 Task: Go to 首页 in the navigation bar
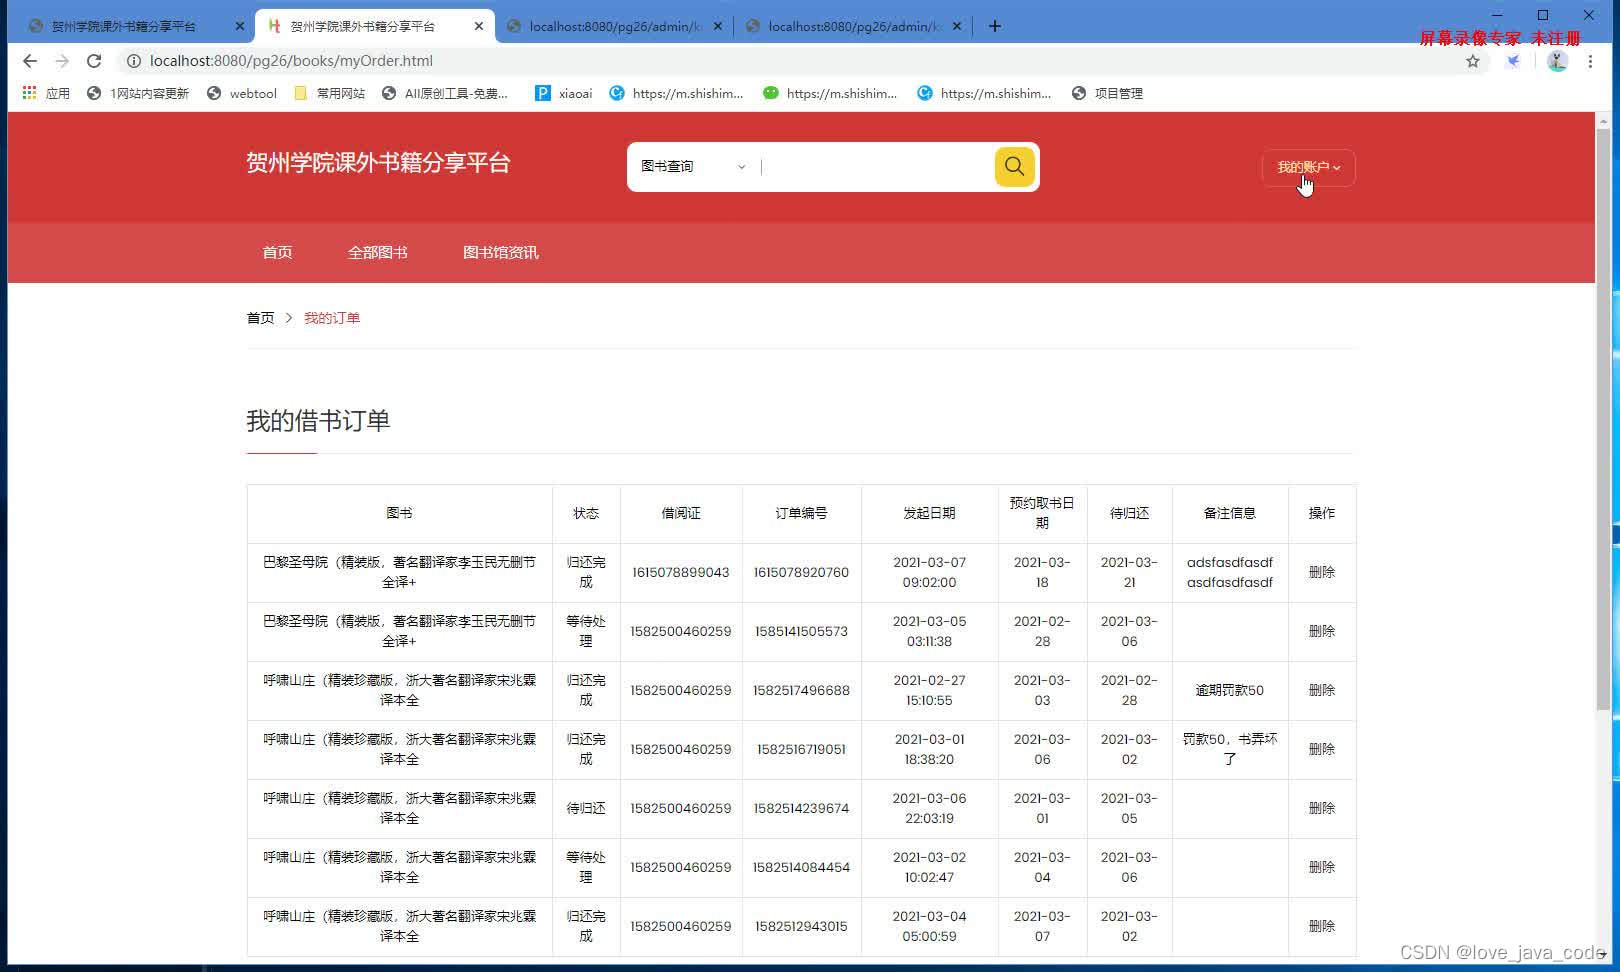(277, 252)
